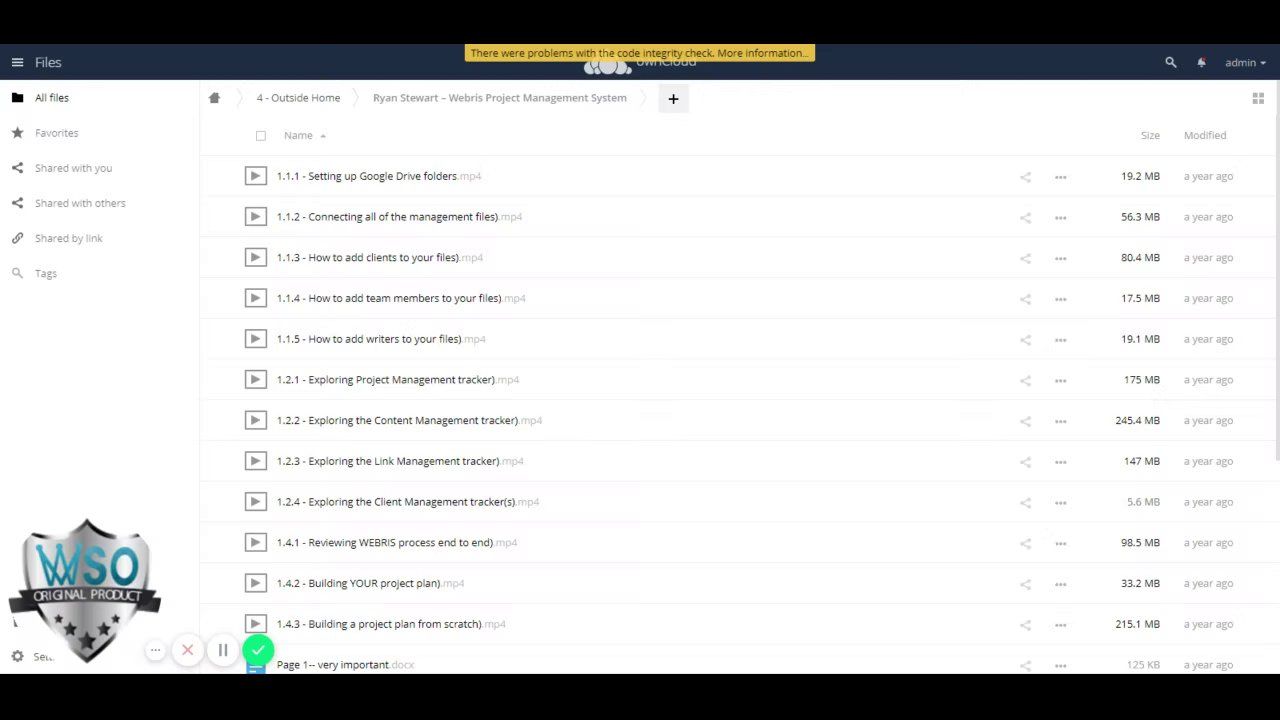This screenshot has width=1280, height=720.
Task: Share 1.1.5 add writers video
Action: [x=1025, y=339]
